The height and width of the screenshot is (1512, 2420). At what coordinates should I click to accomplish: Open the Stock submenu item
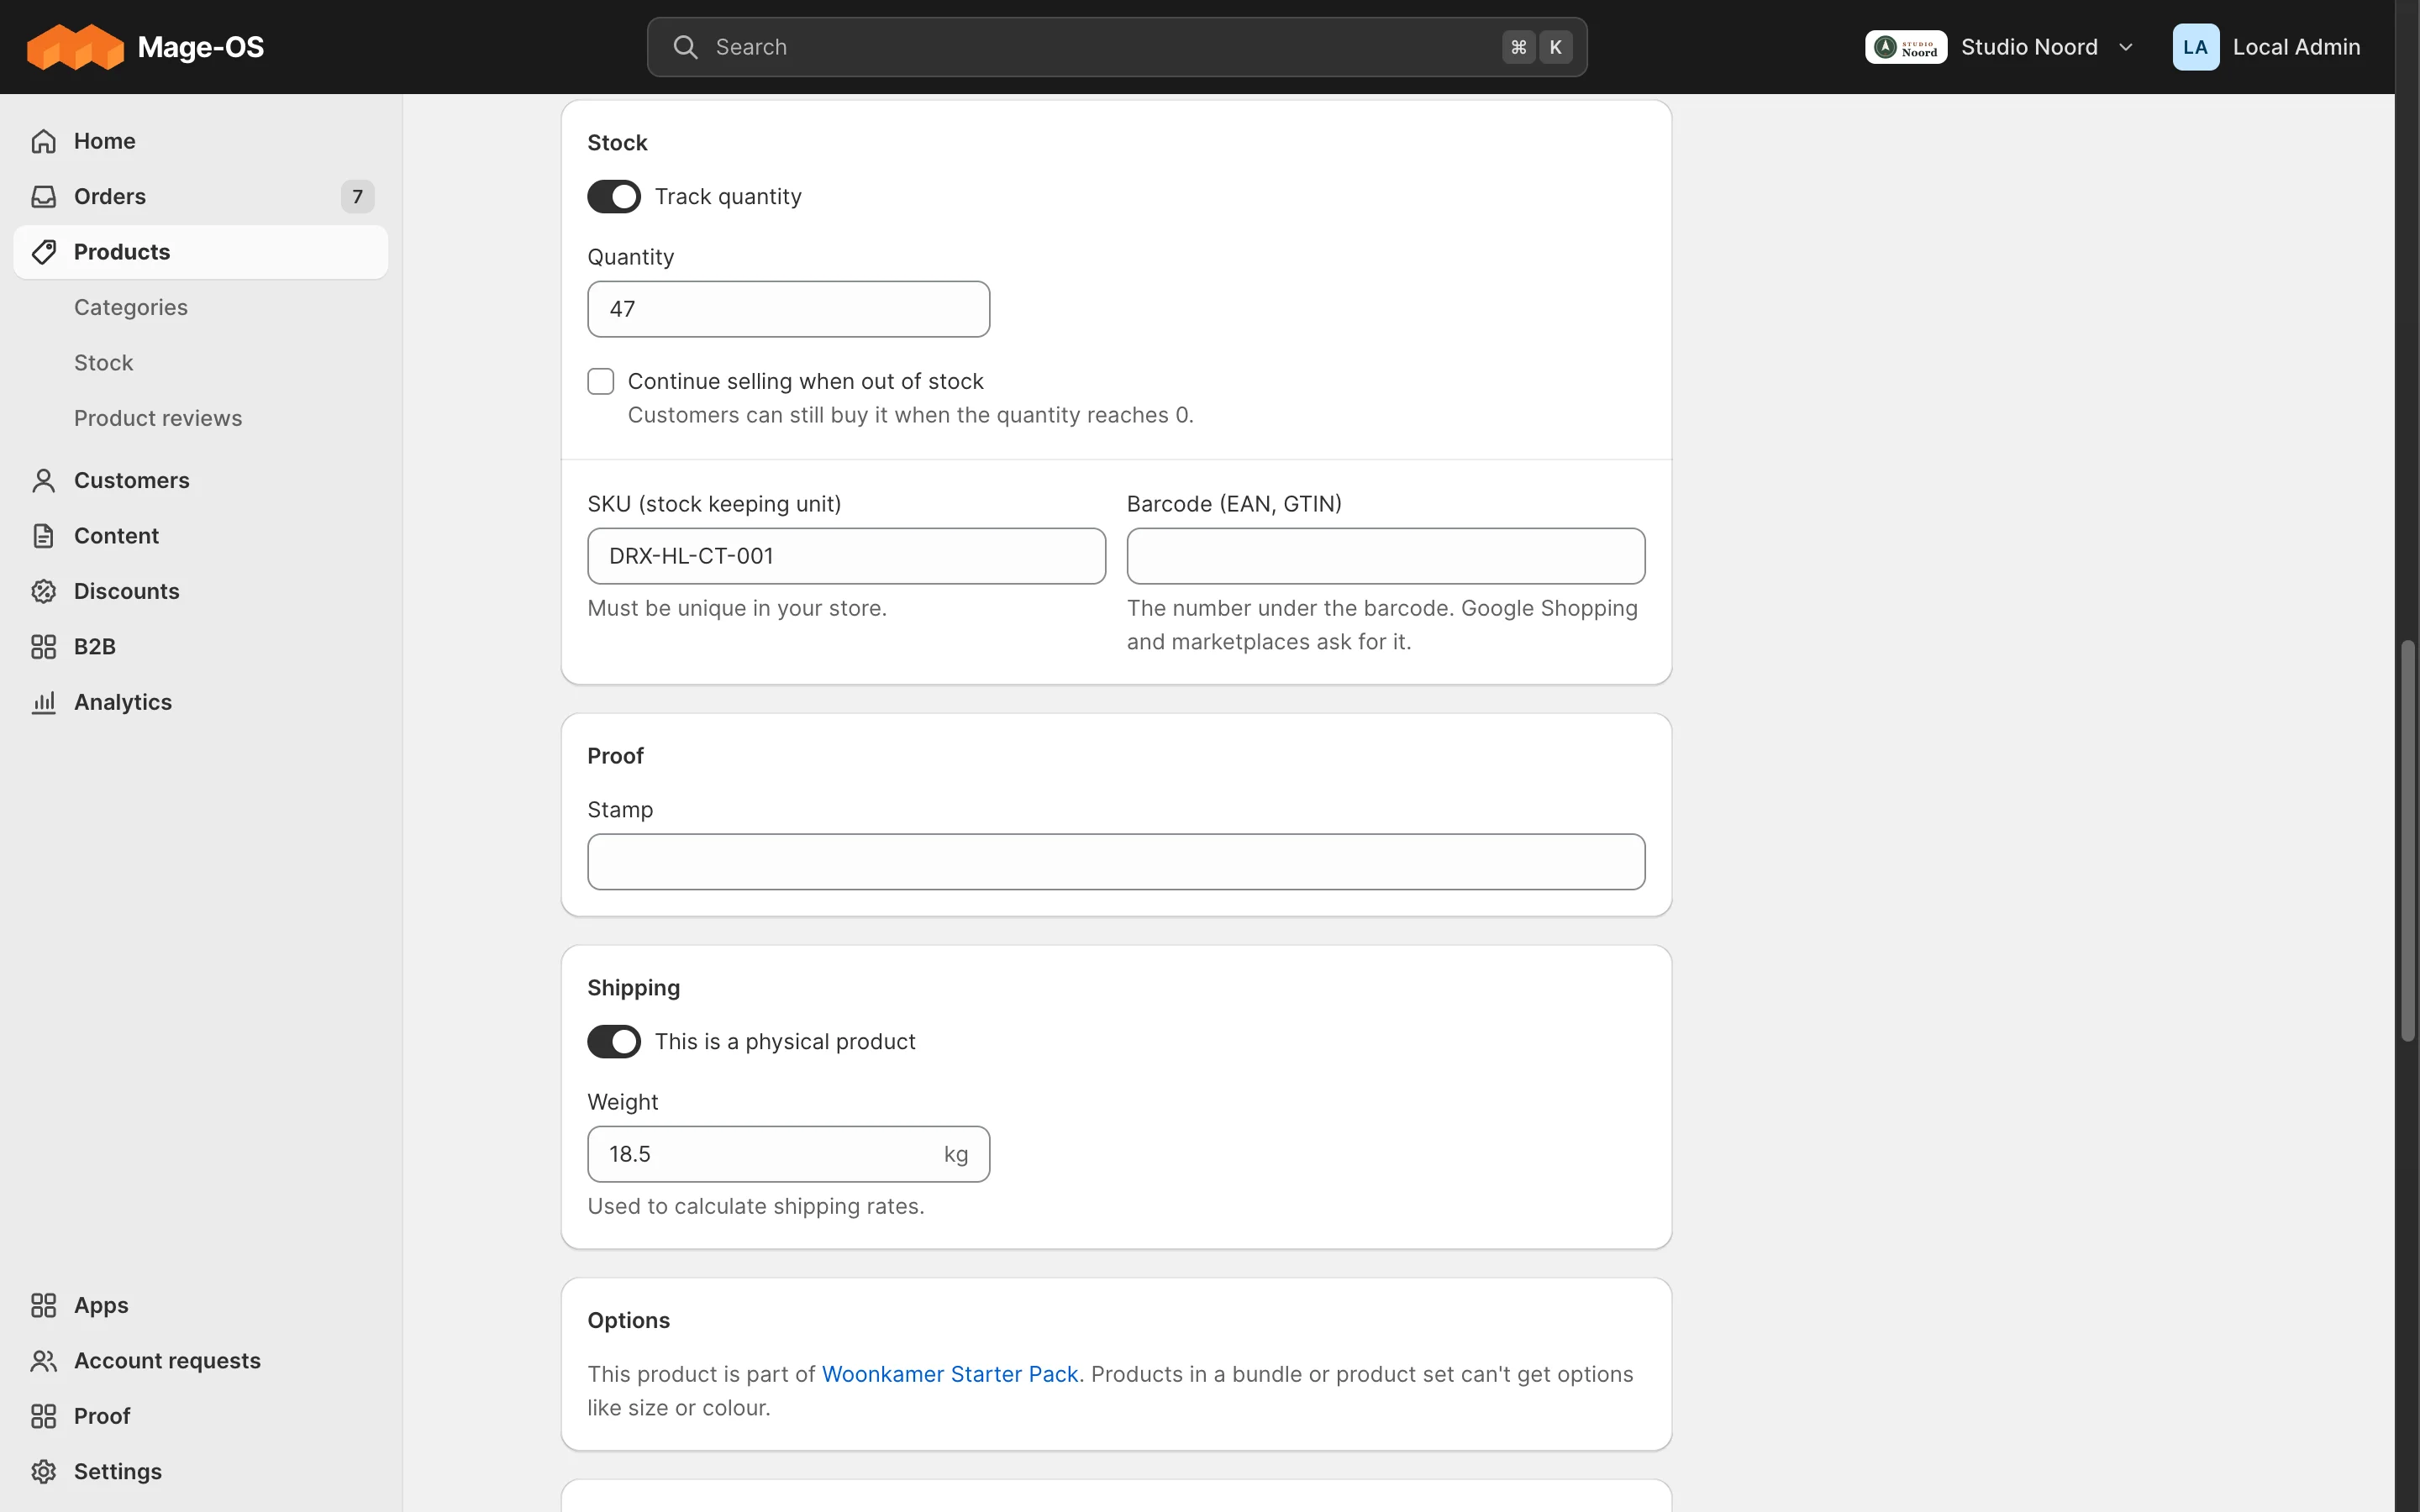click(103, 363)
